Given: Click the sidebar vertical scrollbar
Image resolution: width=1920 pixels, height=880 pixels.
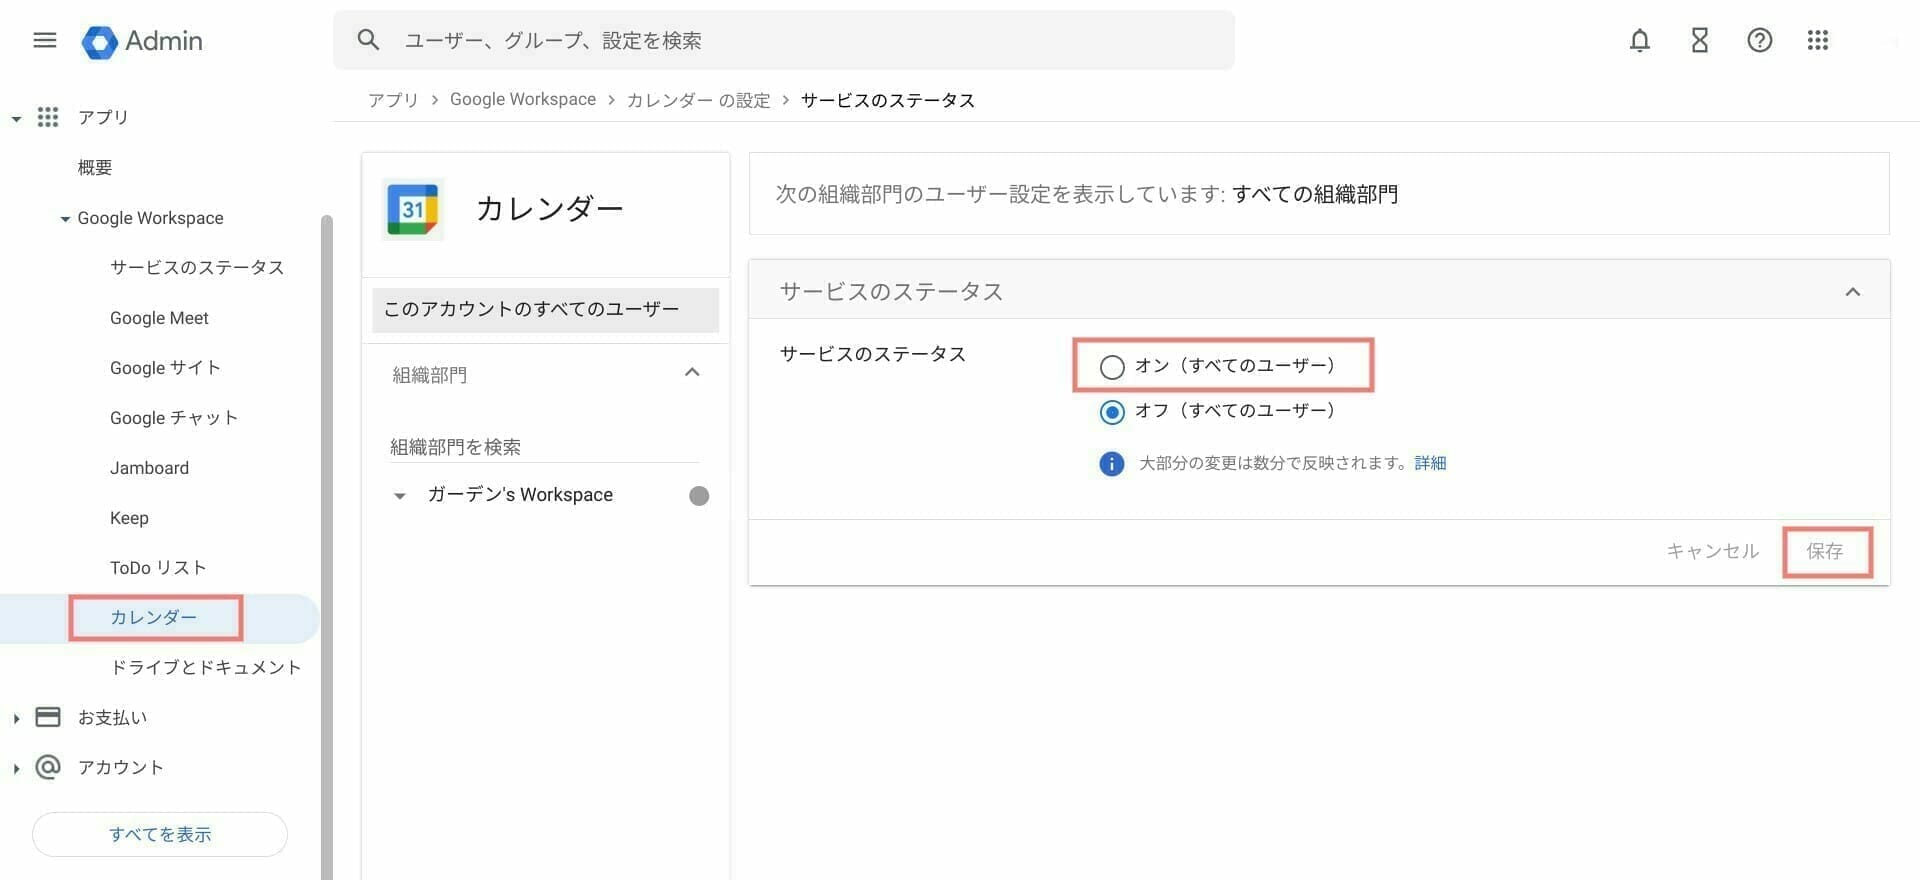Looking at the screenshot, I should [326, 546].
